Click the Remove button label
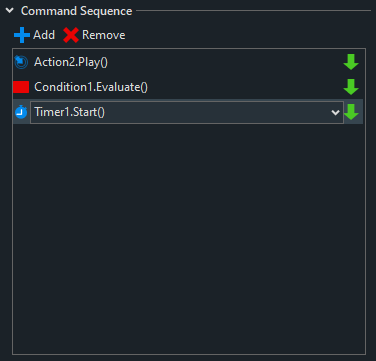Image resolution: width=376 pixels, height=361 pixels. [104, 35]
